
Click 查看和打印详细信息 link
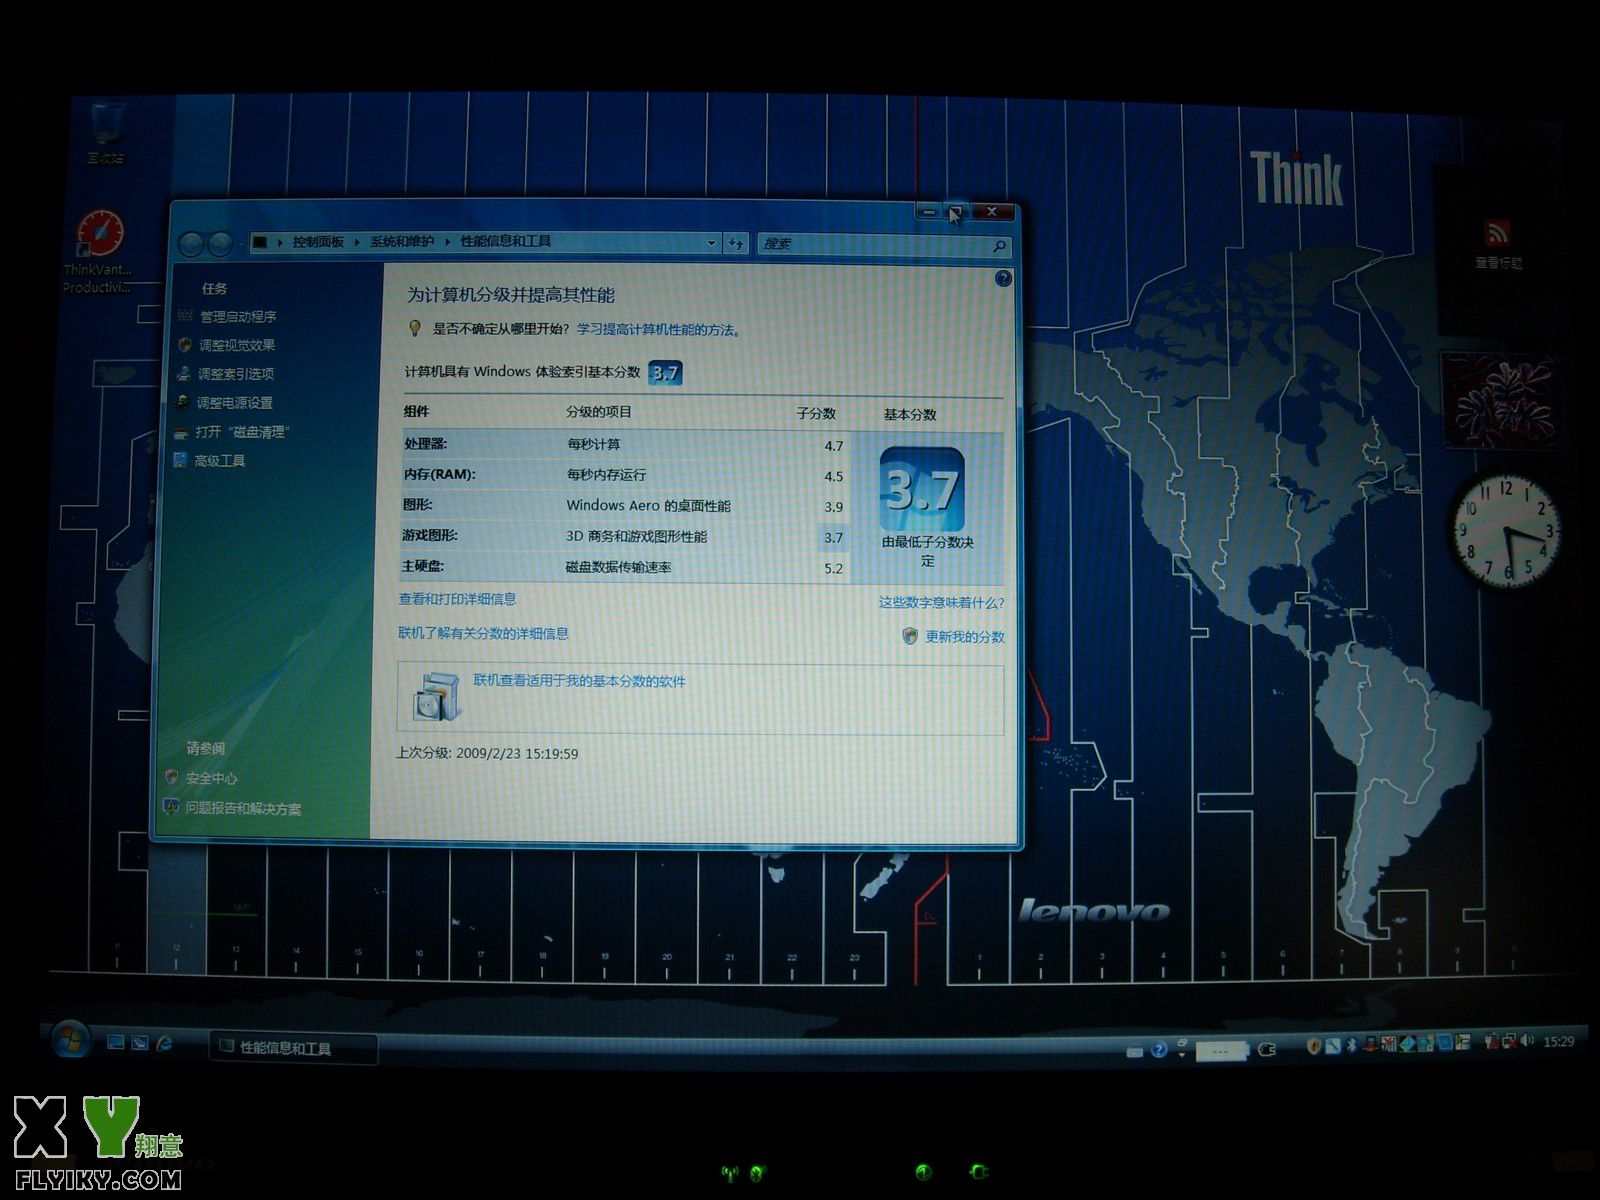457,599
